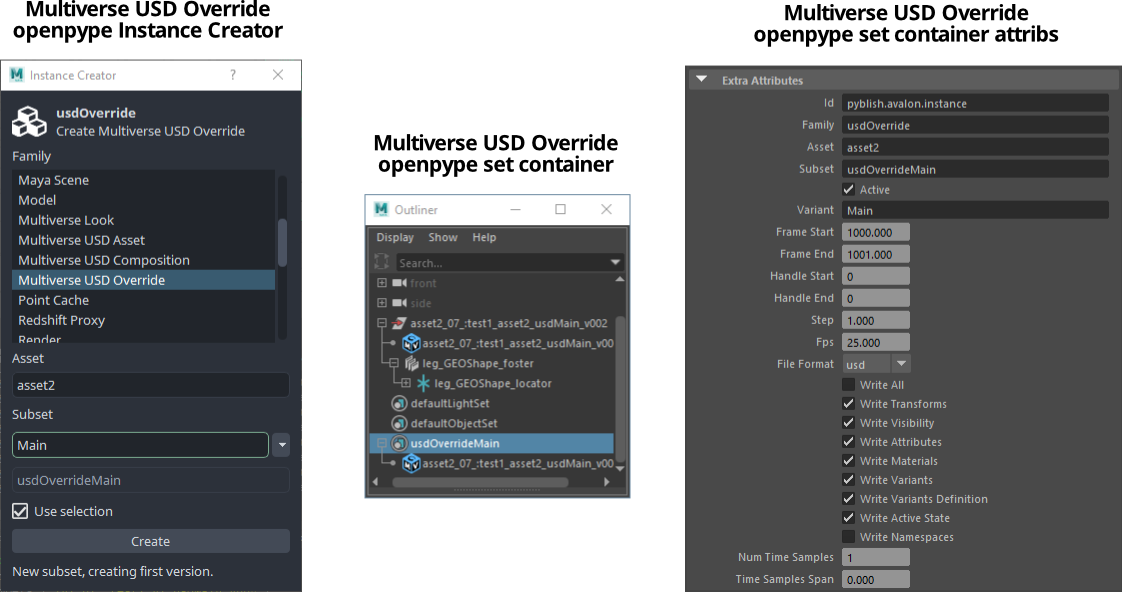1122x592 pixels.
Task: Toggle the Write Visibility checkbox
Action: pos(849,422)
